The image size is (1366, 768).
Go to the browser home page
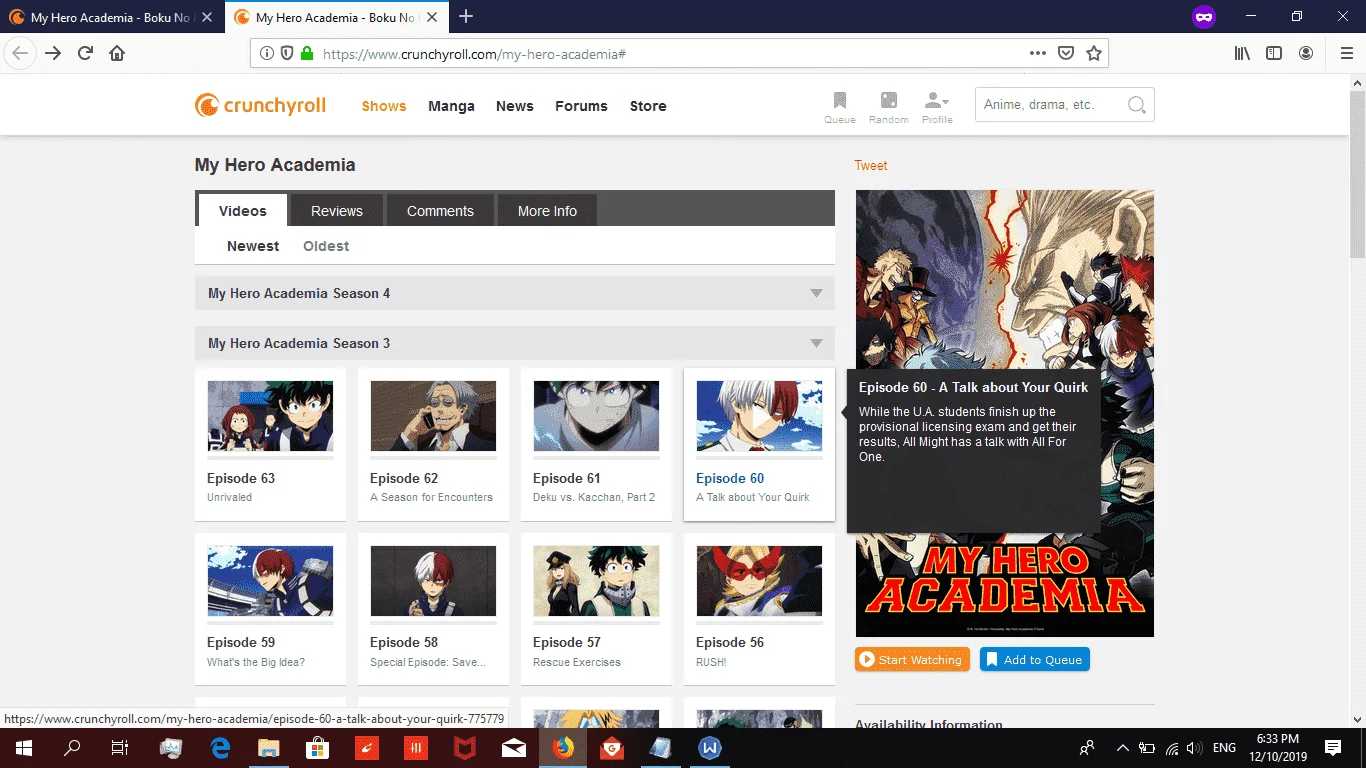point(117,53)
